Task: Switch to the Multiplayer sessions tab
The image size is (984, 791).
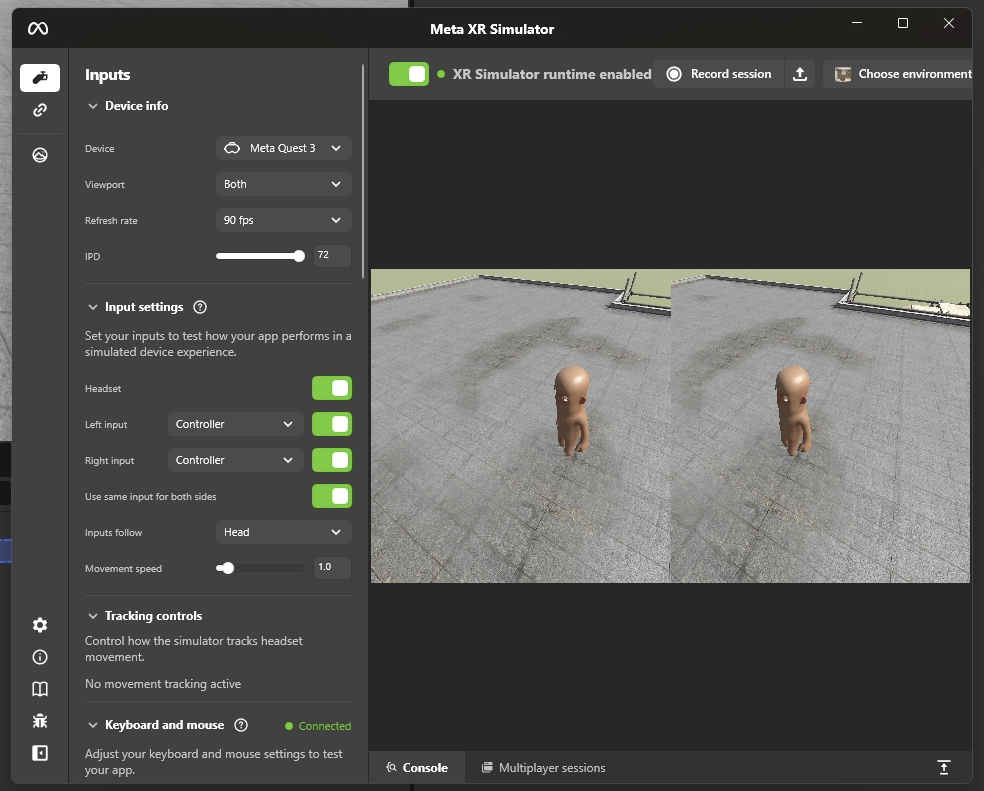Action: [543, 767]
